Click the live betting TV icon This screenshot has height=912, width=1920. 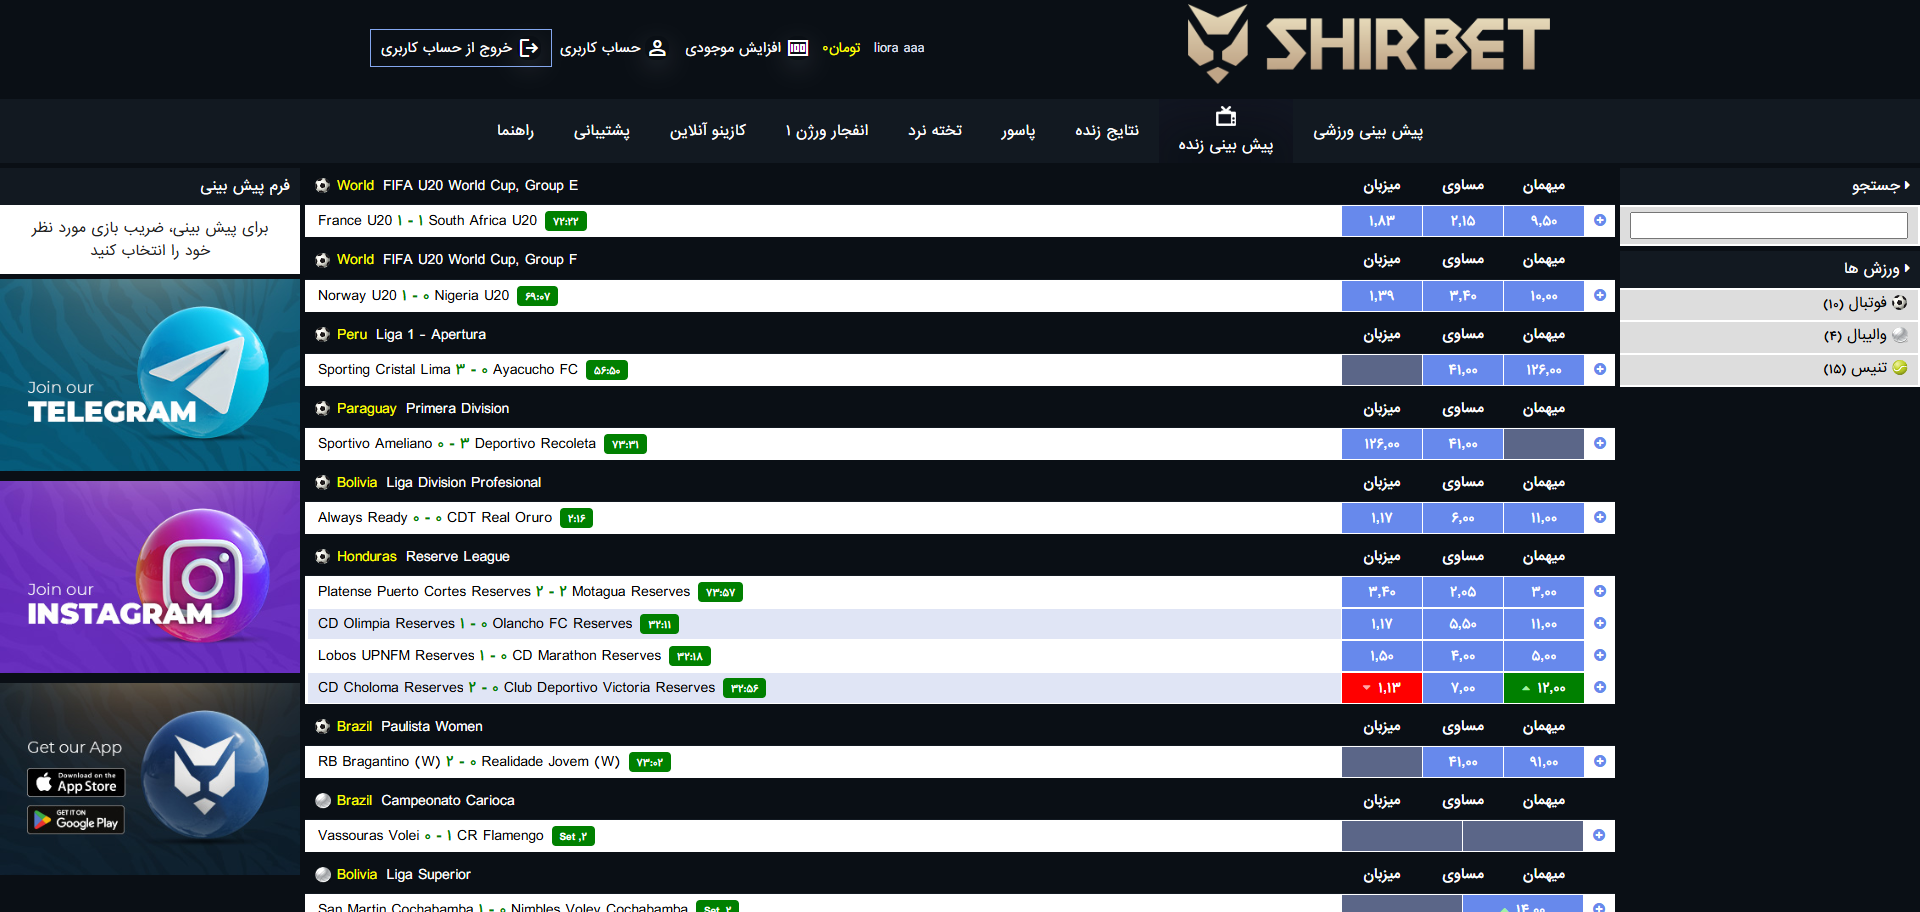(1225, 117)
